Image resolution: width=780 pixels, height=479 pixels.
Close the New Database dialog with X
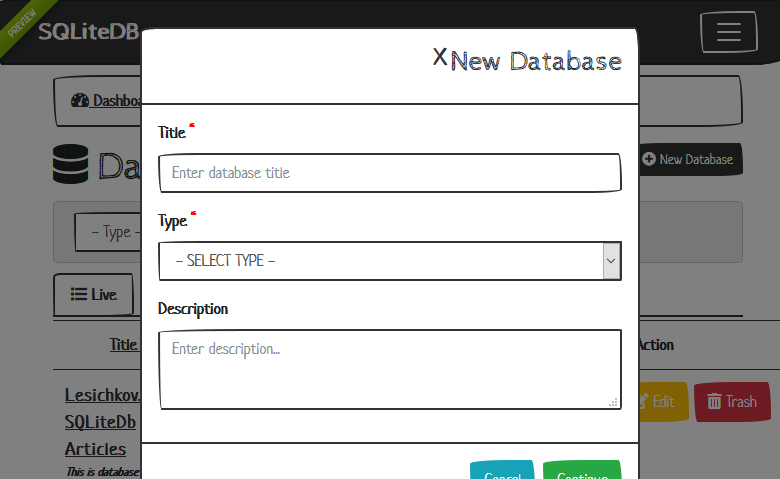[439, 57]
